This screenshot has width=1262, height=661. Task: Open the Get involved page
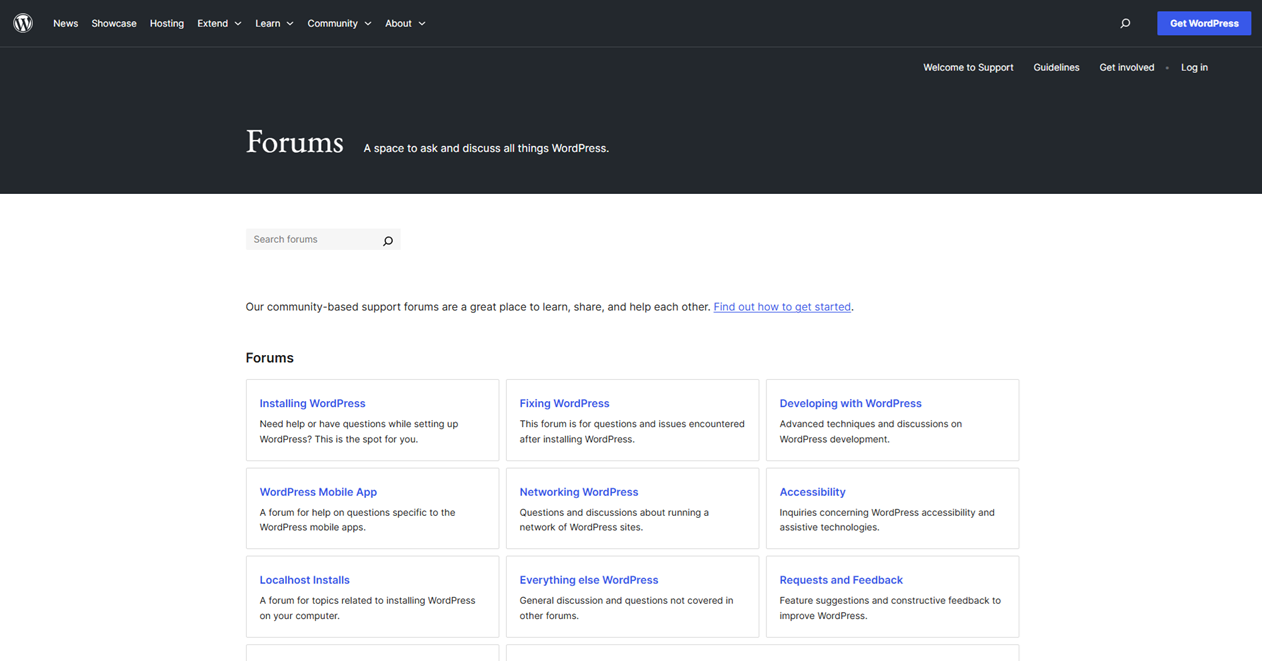(x=1127, y=67)
